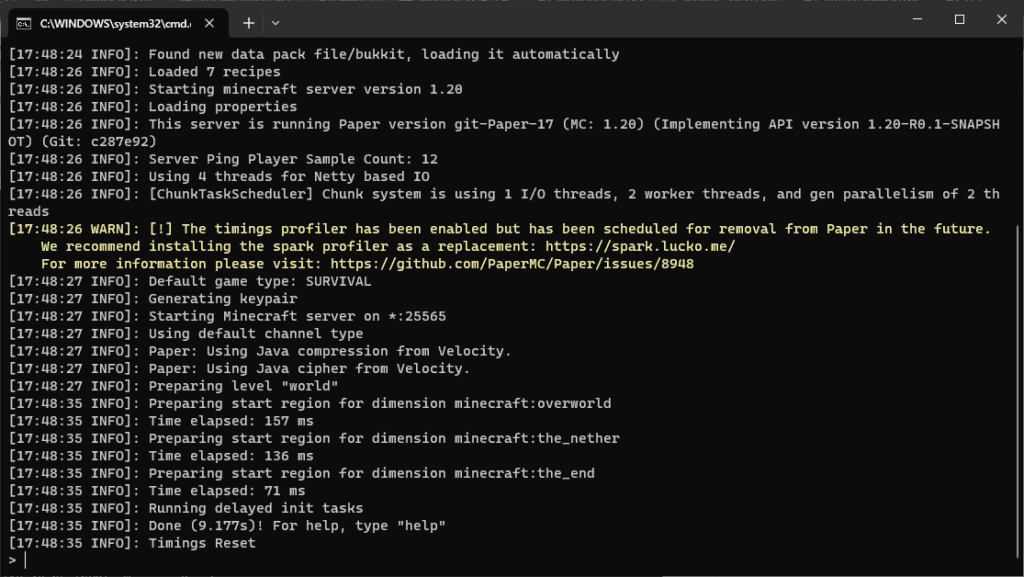Open the PaperMC GitHub issues 8948 link

512,264
